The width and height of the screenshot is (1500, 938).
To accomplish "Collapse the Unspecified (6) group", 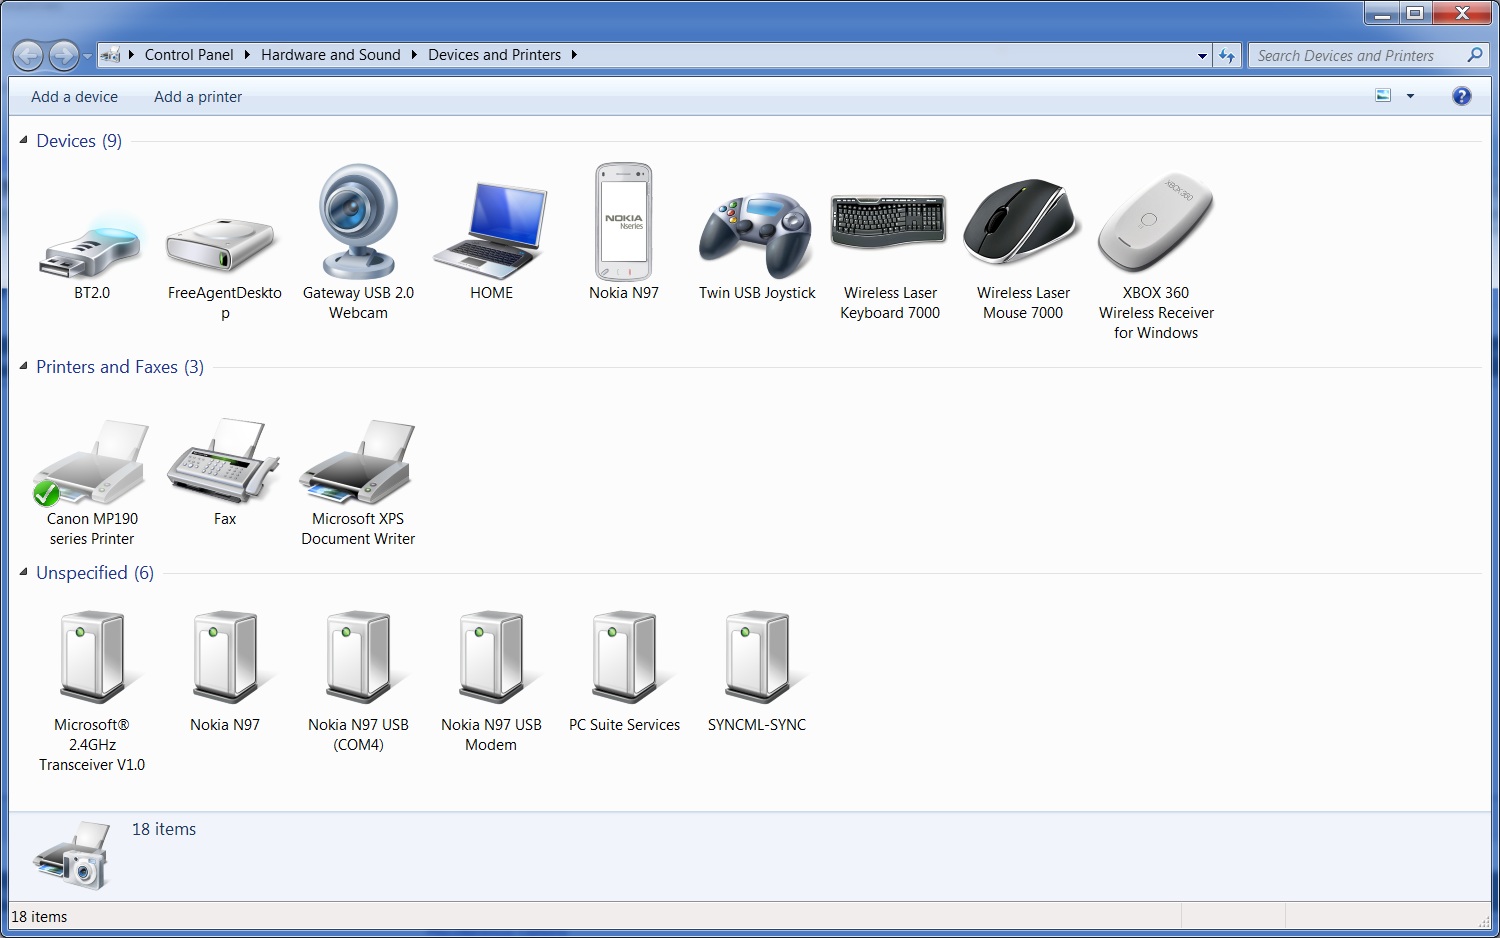I will pyautogui.click(x=23, y=572).
